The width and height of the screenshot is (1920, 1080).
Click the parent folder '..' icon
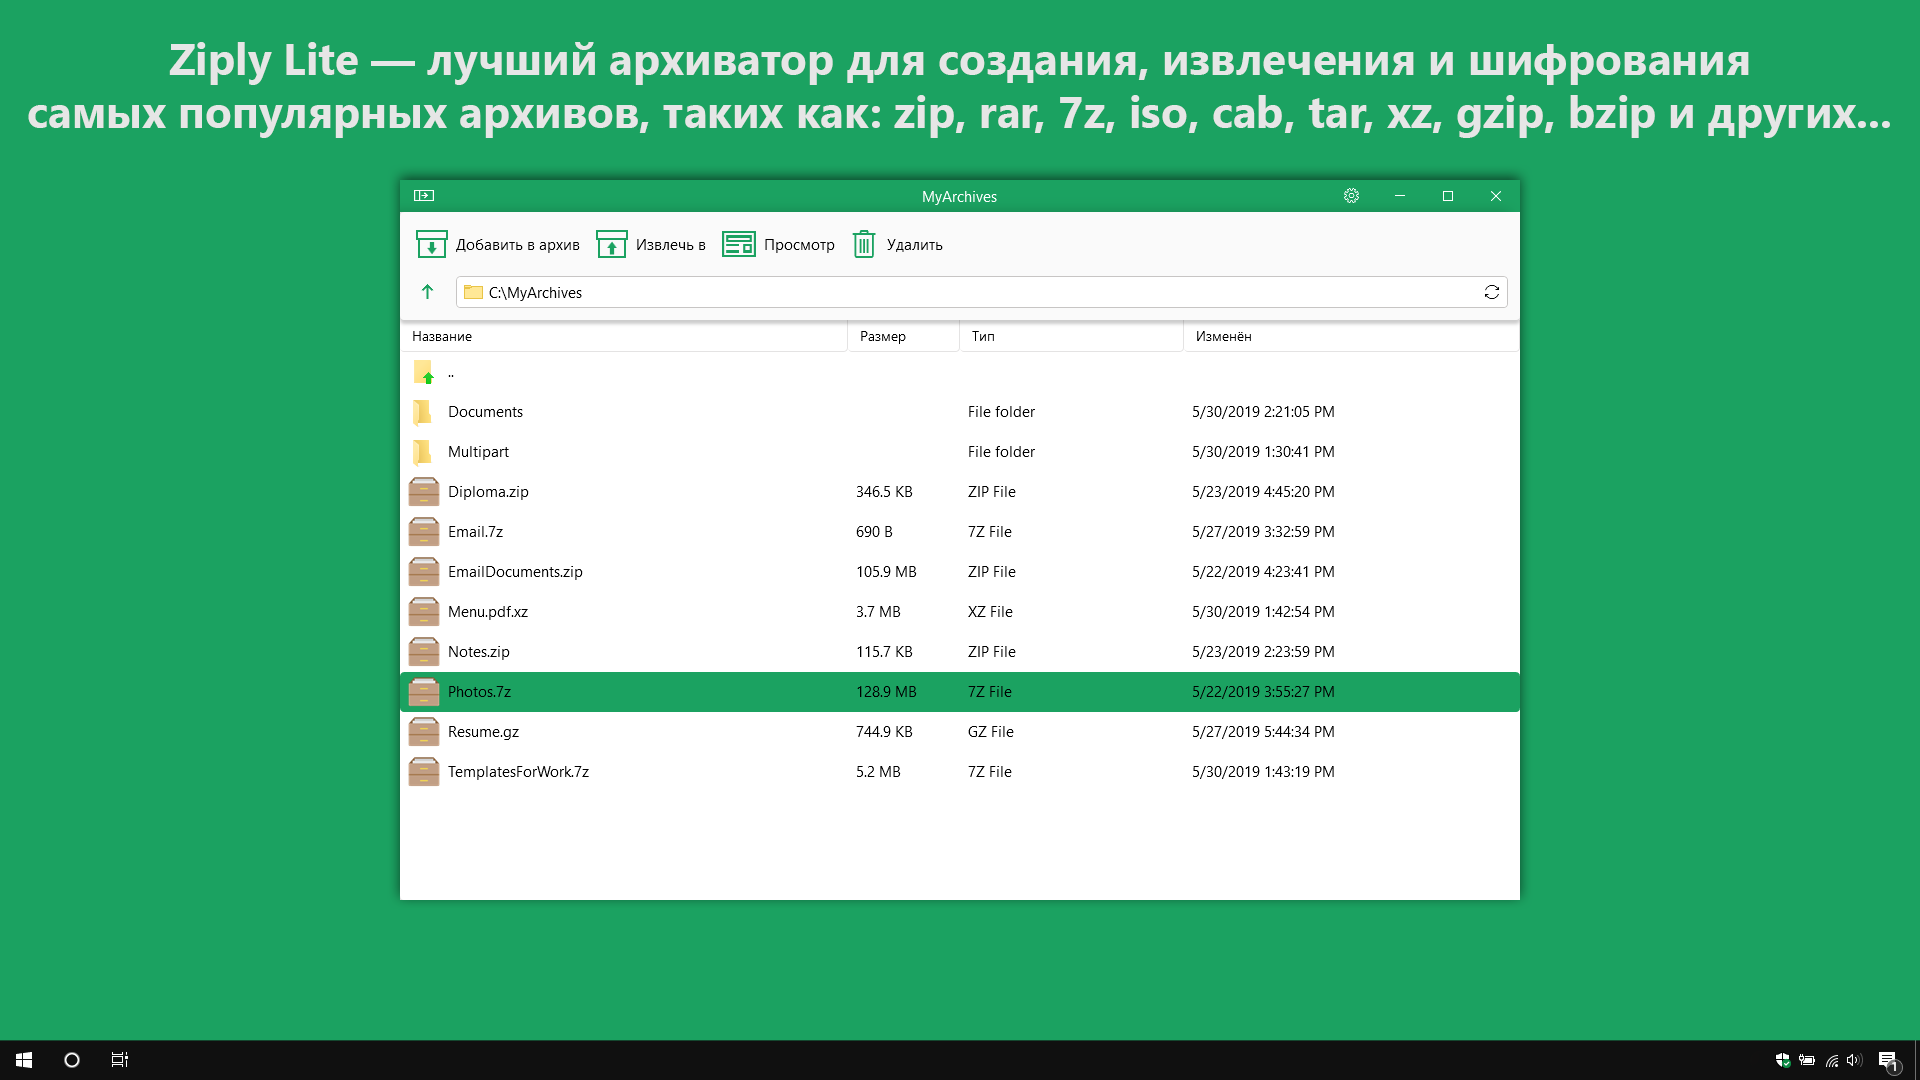point(424,372)
